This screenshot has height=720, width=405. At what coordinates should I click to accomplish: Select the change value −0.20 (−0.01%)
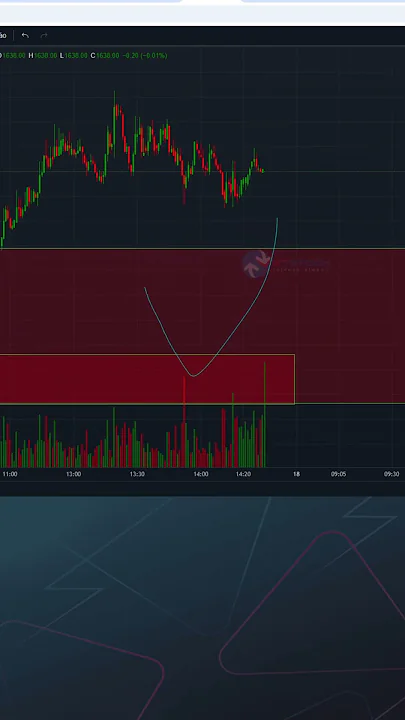click(145, 56)
